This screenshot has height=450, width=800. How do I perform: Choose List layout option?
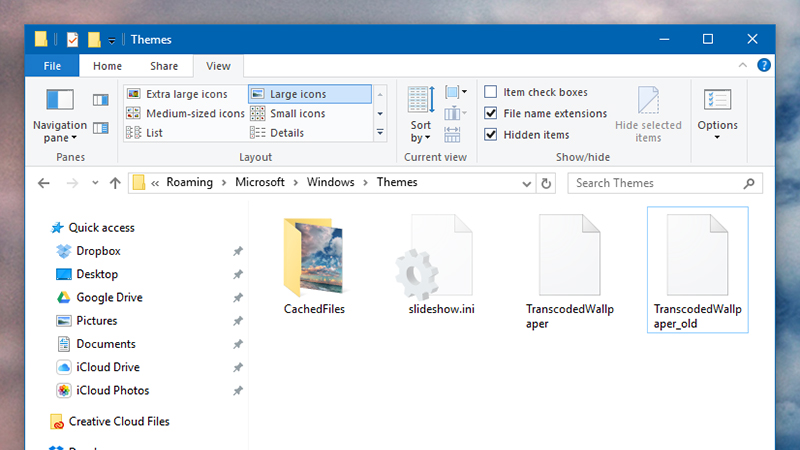(144, 133)
